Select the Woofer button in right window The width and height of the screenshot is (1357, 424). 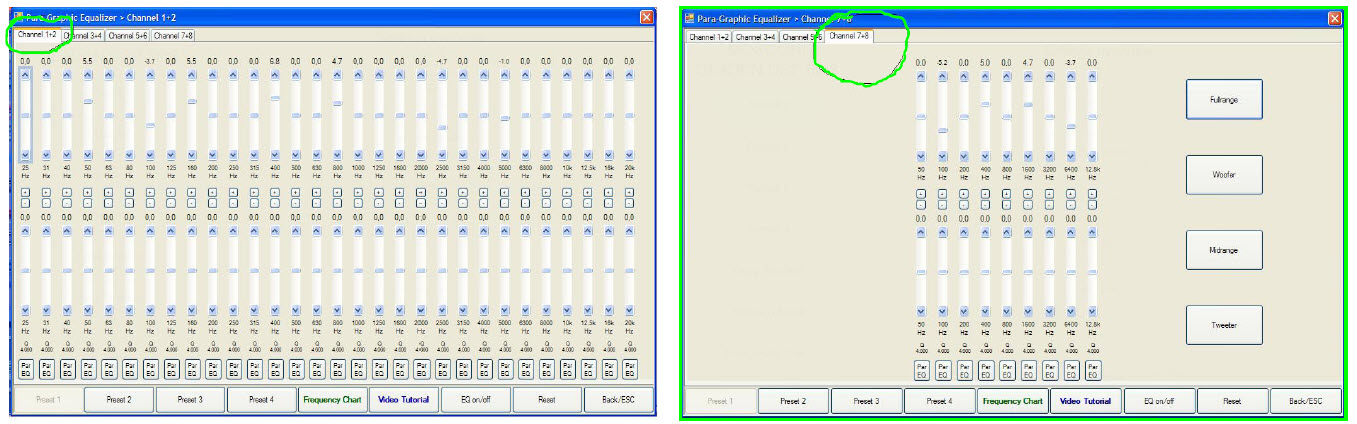1223,174
